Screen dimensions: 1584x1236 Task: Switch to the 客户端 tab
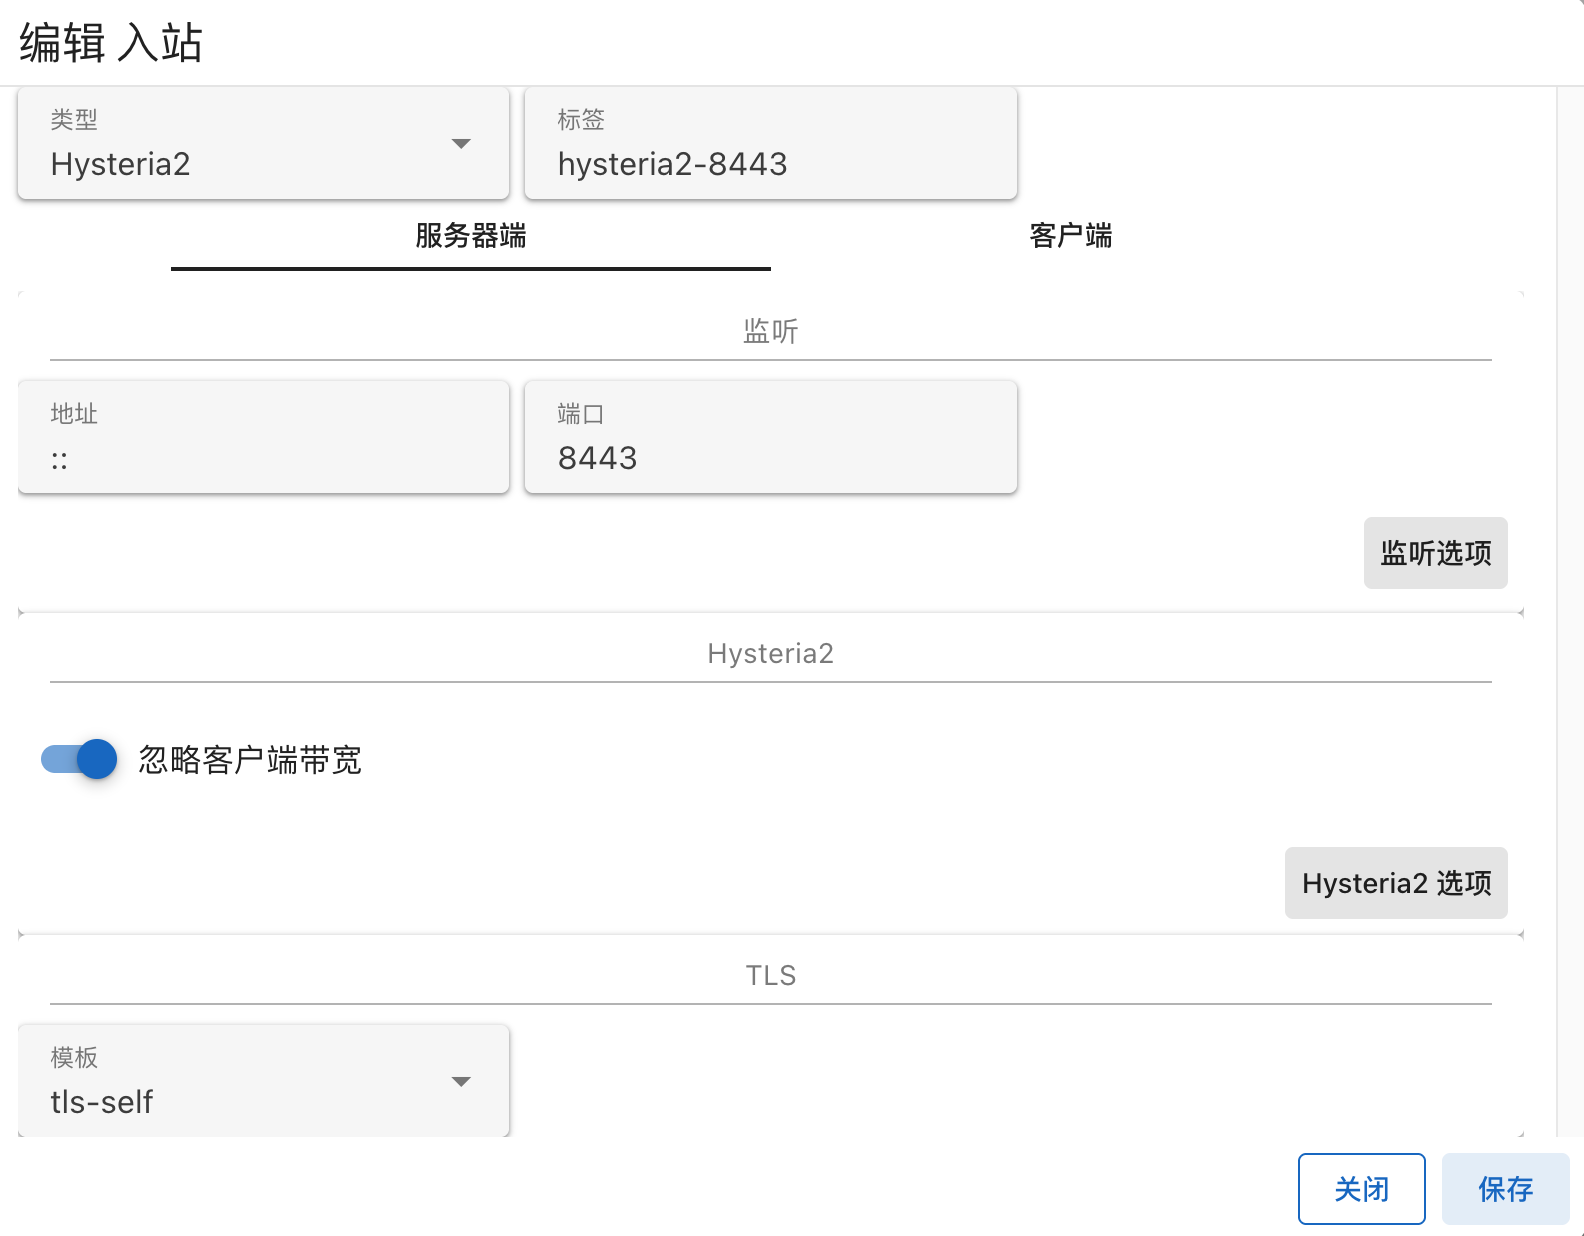[x=1071, y=236]
